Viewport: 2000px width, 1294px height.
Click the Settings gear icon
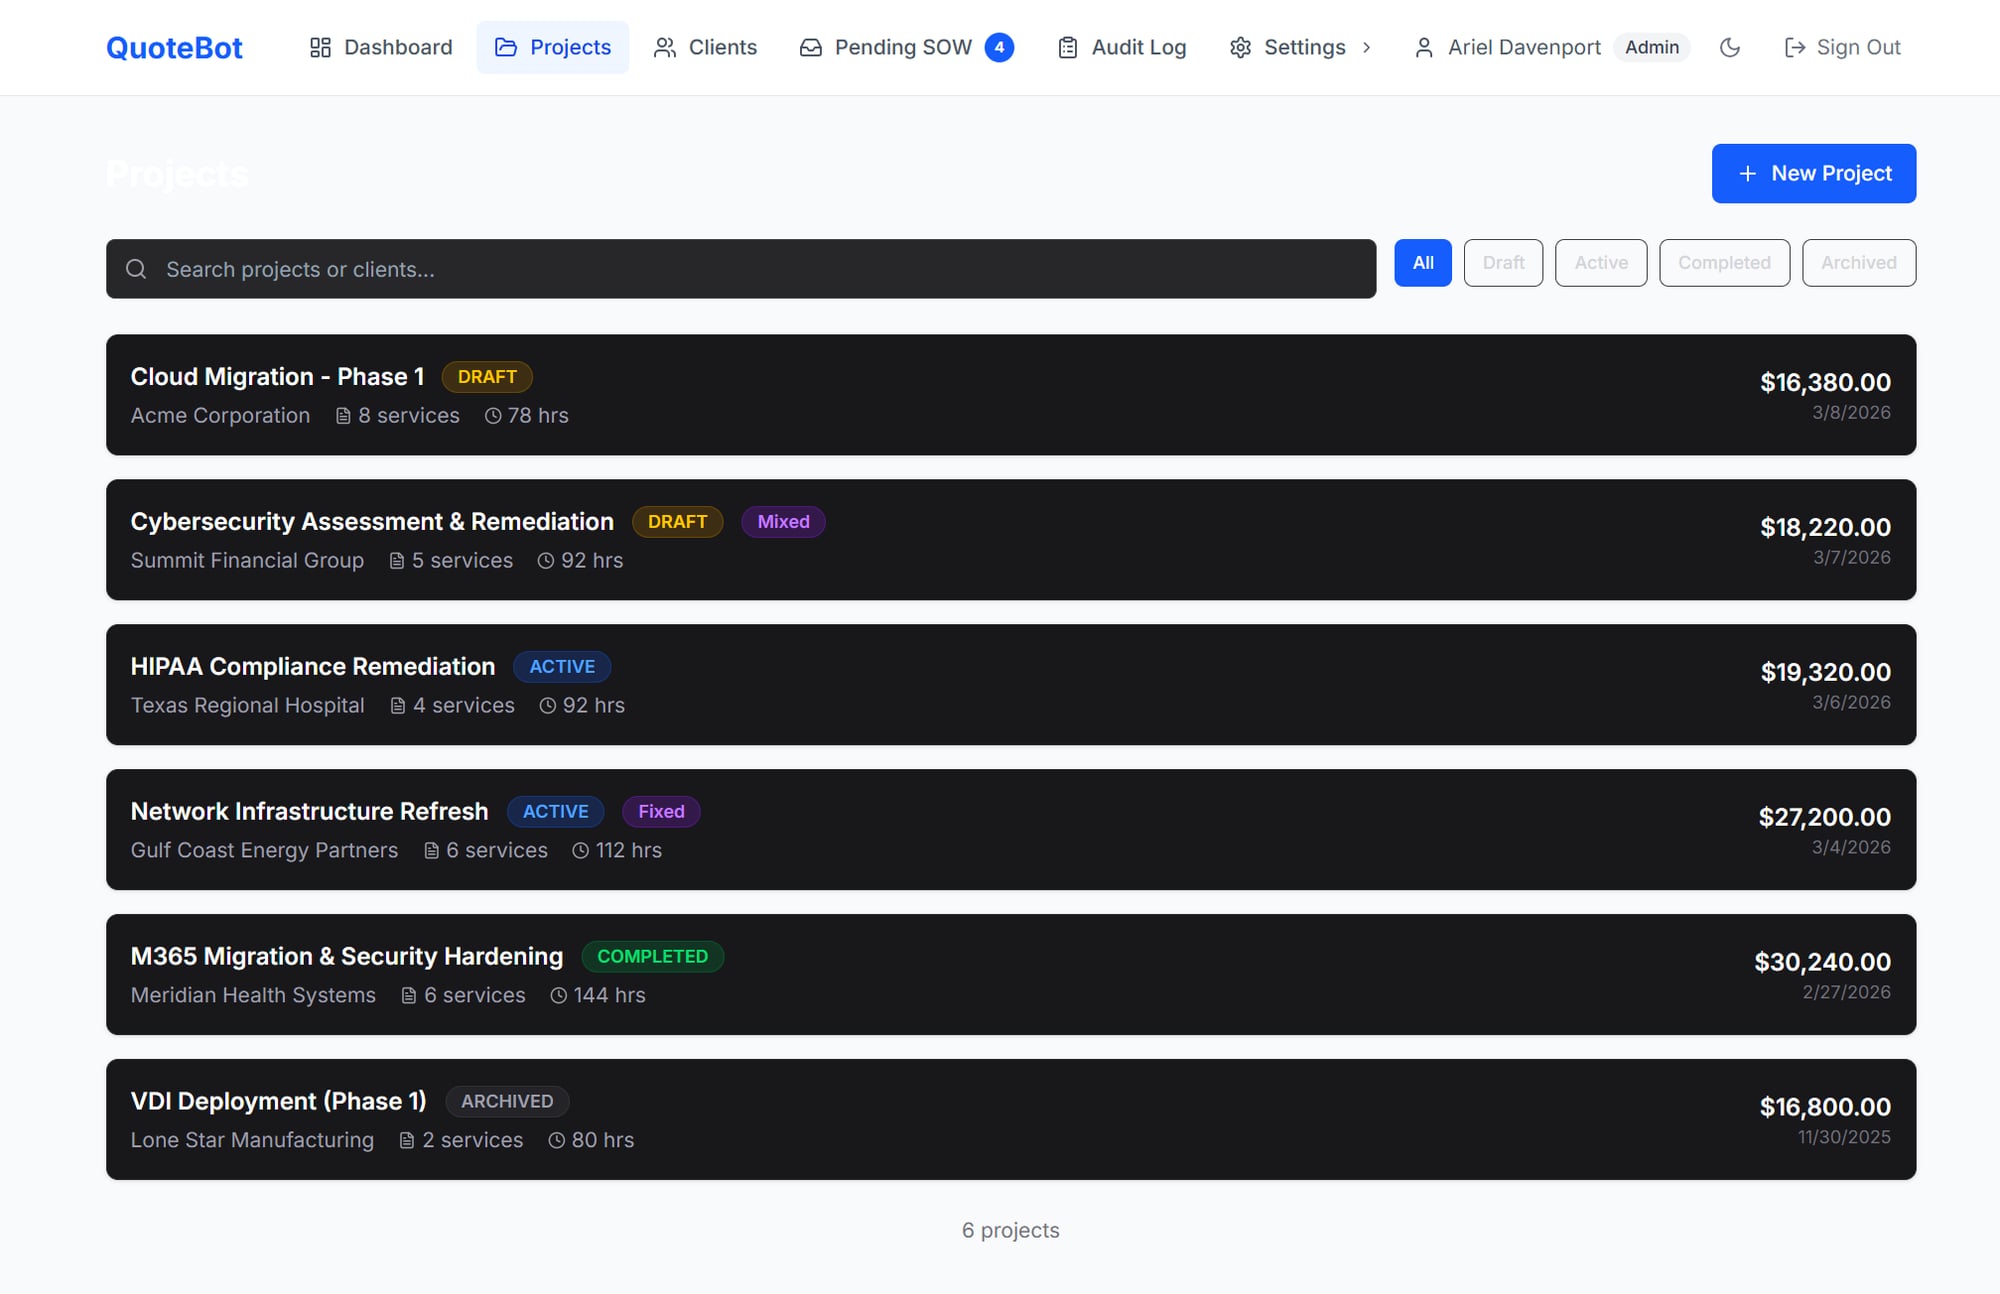point(1240,47)
